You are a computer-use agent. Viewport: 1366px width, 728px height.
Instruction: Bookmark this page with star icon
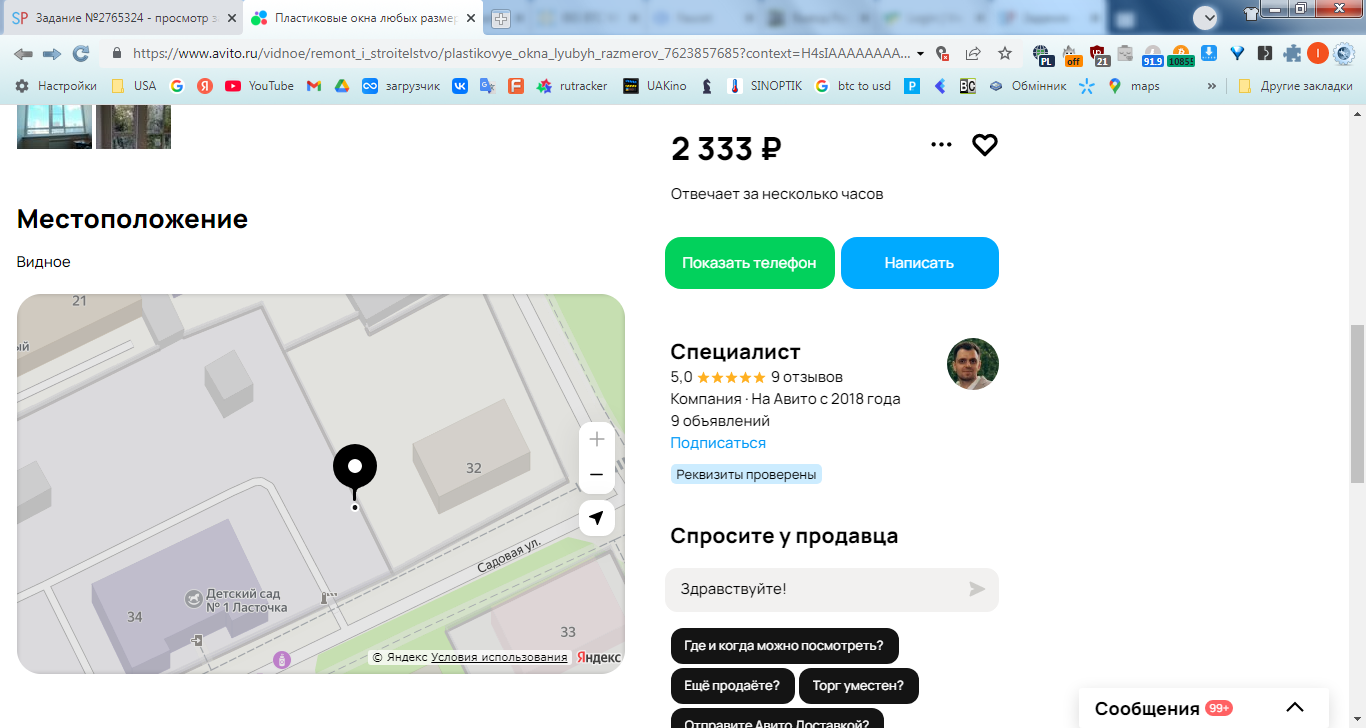tap(1005, 53)
